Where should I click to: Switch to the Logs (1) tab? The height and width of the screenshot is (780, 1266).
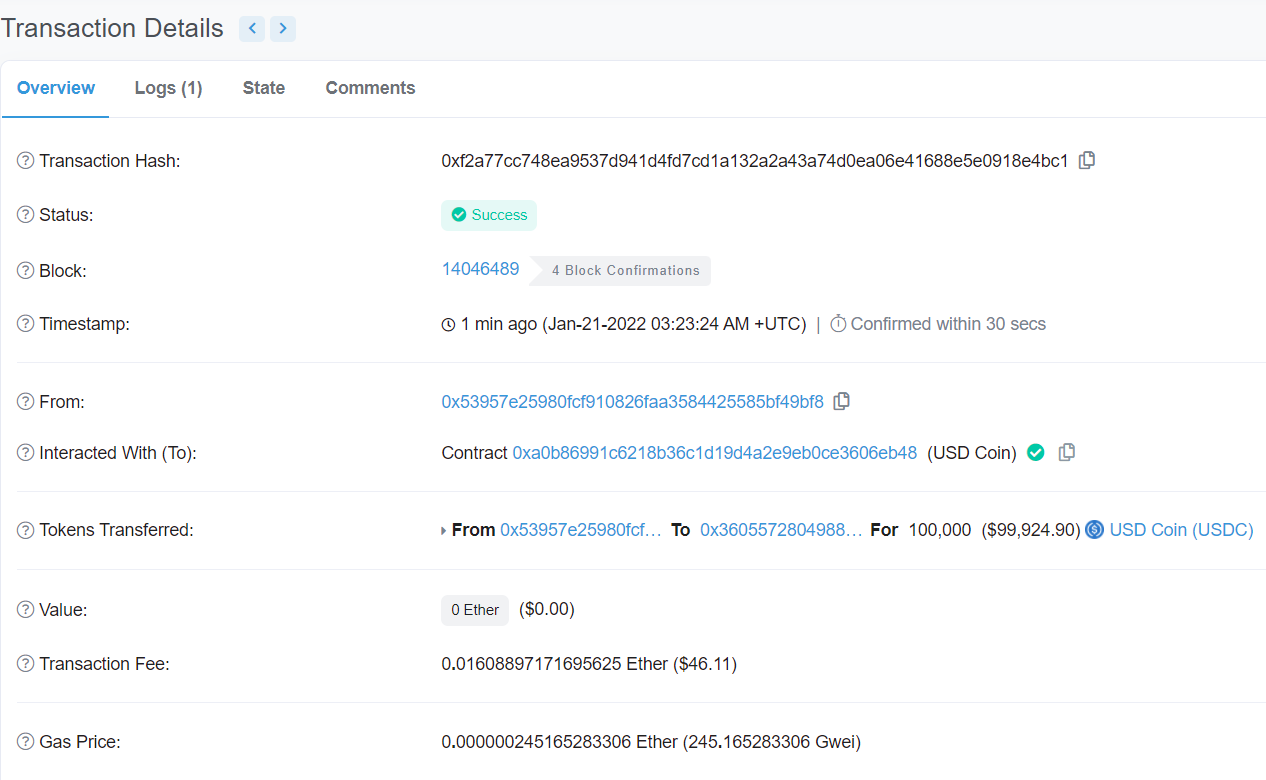(168, 88)
